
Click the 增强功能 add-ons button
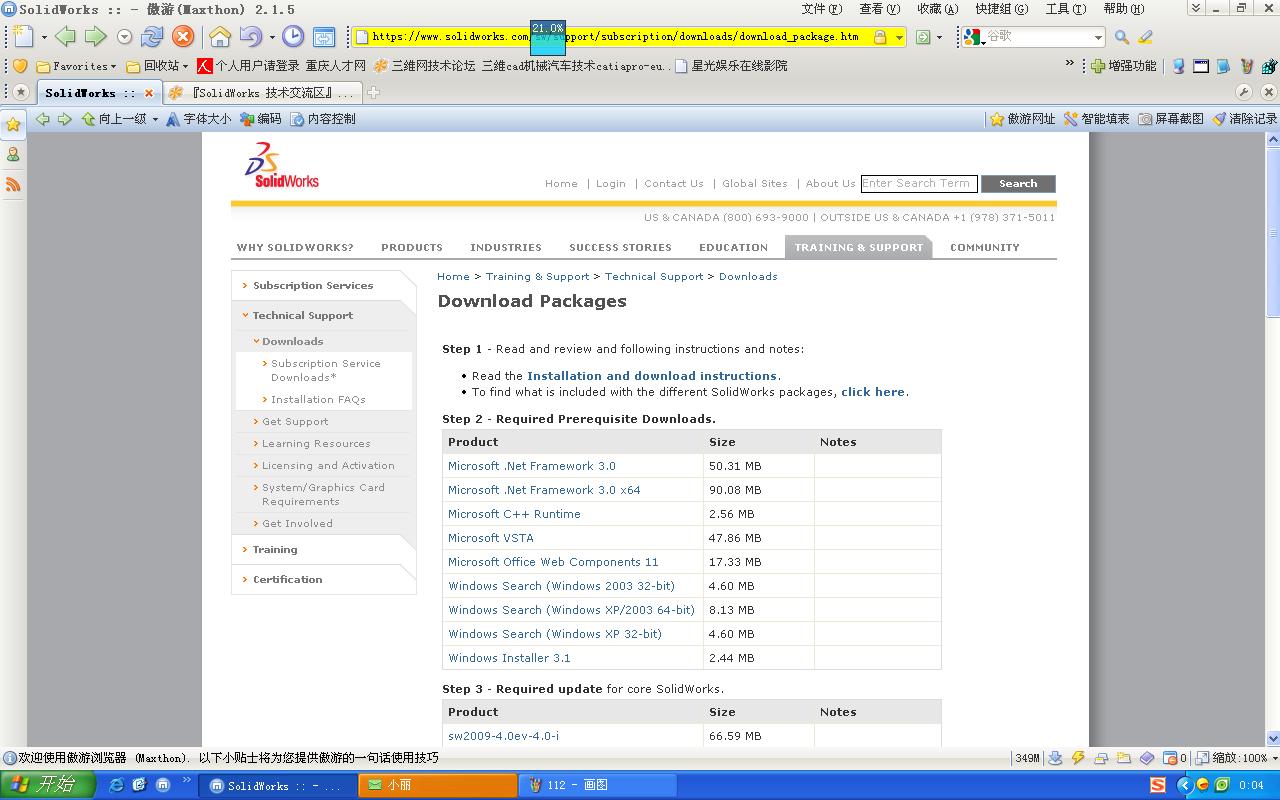click(x=1124, y=66)
